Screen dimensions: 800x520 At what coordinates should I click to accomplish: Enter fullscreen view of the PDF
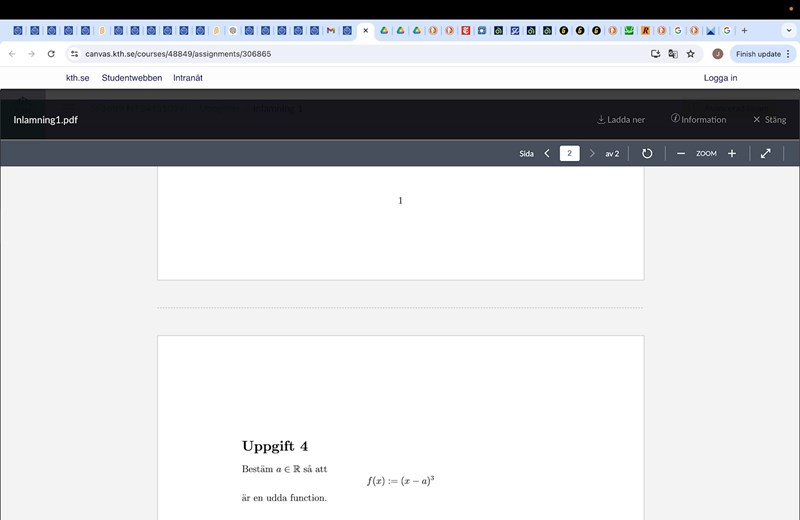765,153
